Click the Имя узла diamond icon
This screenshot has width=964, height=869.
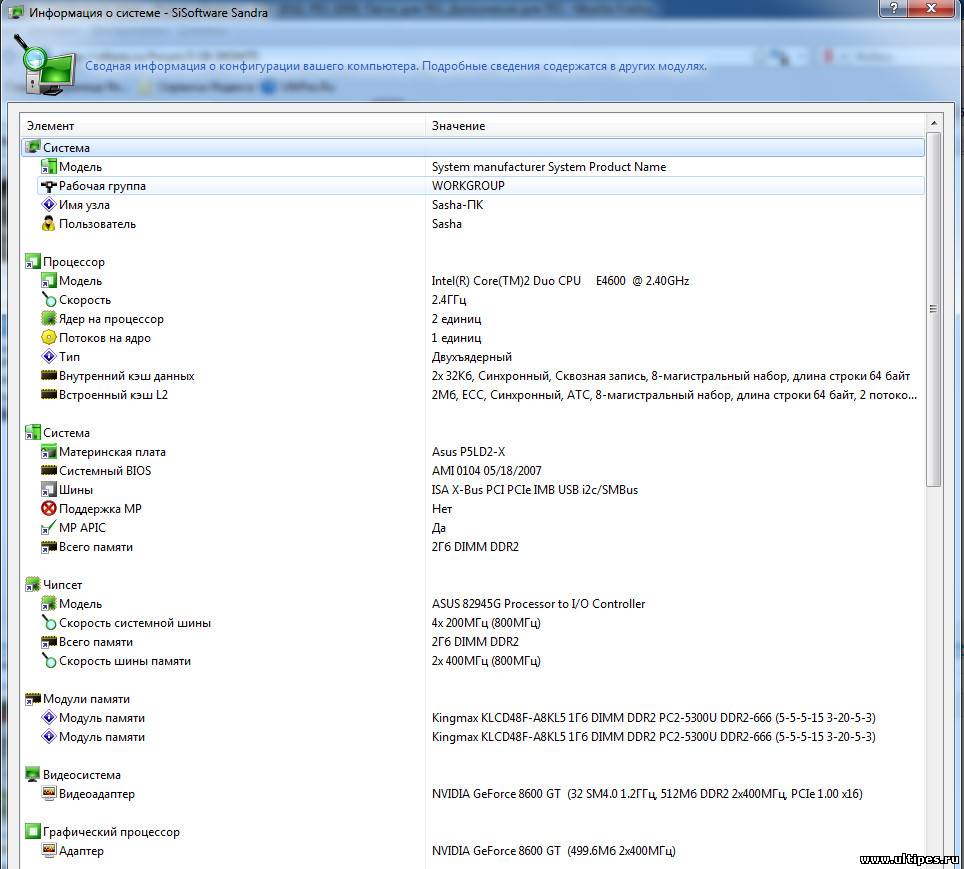(x=48, y=205)
